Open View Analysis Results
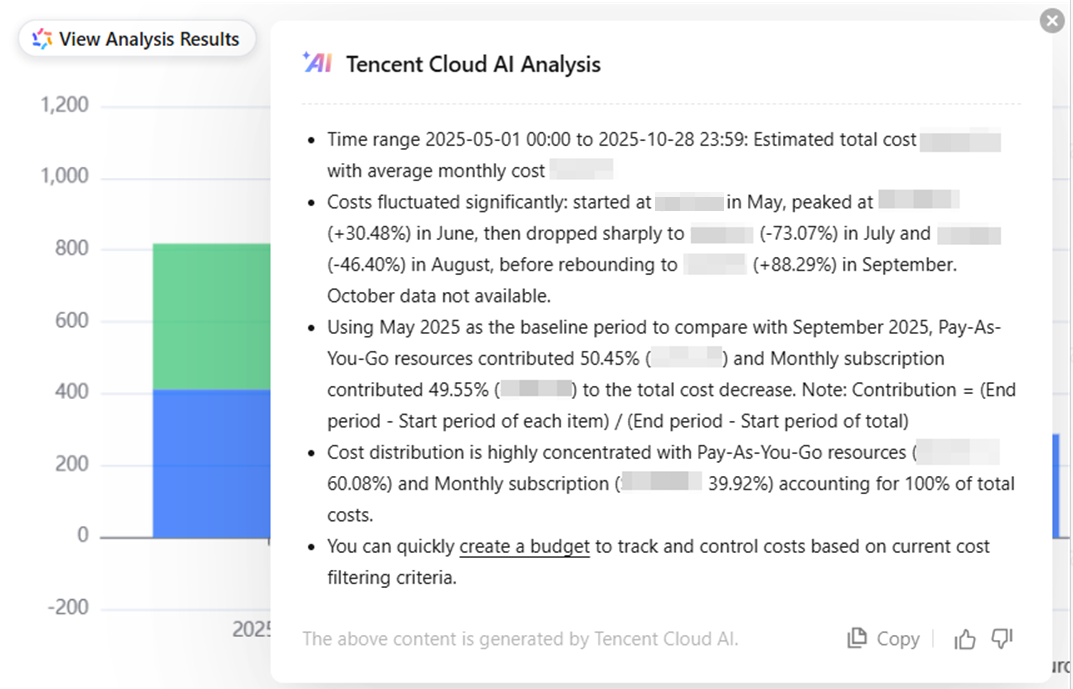Image resolution: width=1073 pixels, height=689 pixels. coord(137,39)
